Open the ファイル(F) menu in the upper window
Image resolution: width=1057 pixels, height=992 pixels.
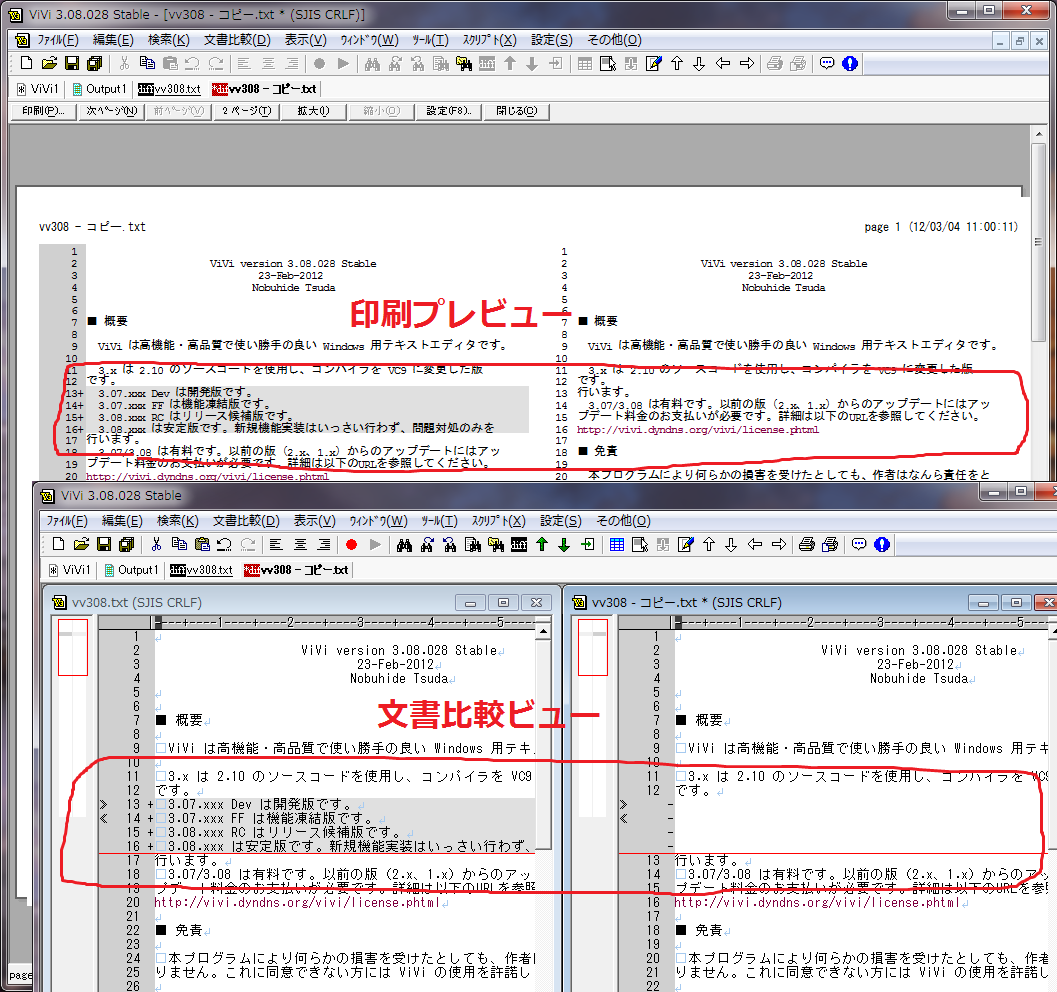click(58, 40)
